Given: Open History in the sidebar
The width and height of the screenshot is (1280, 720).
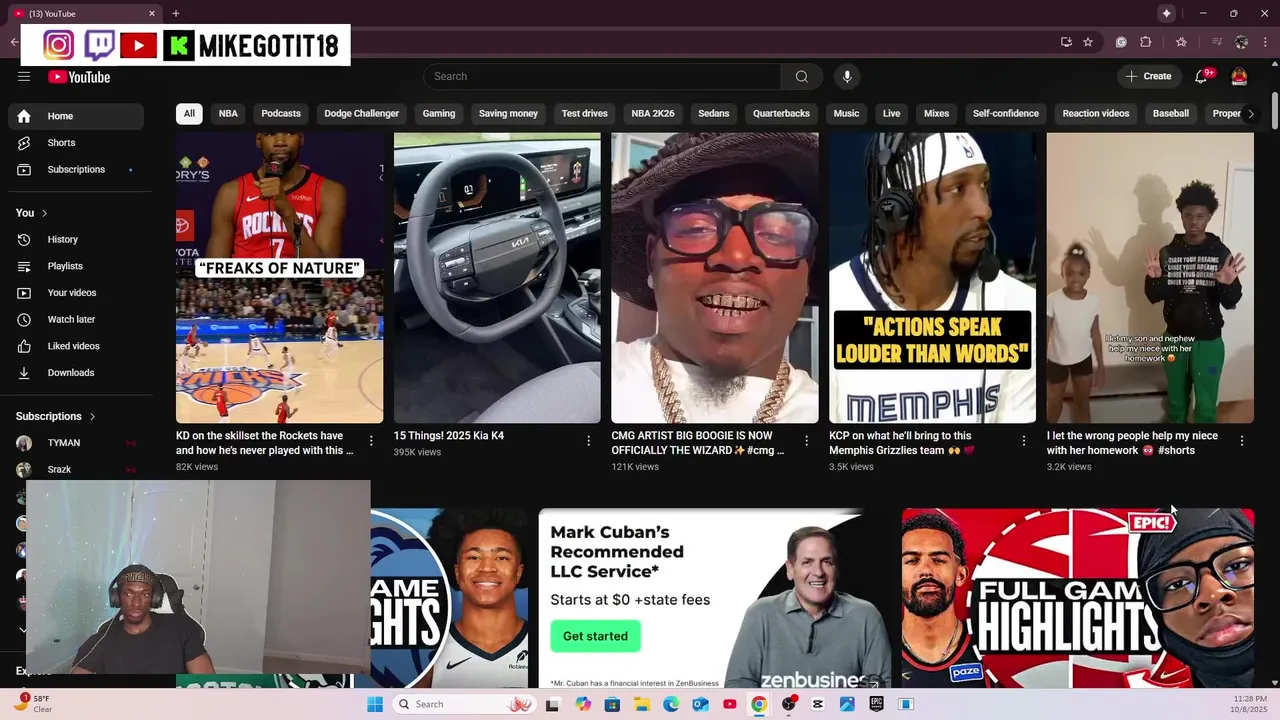Looking at the screenshot, I should click(76, 239).
